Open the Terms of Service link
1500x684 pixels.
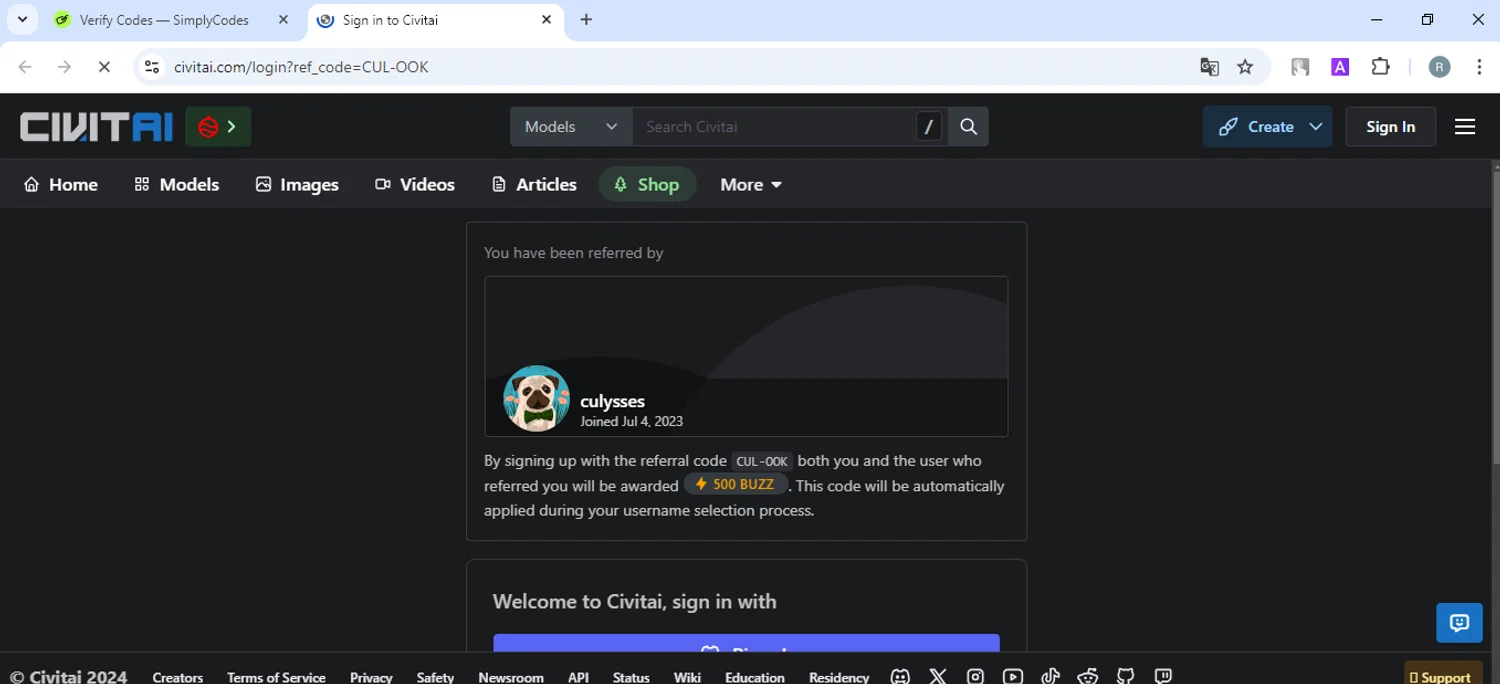click(276, 677)
